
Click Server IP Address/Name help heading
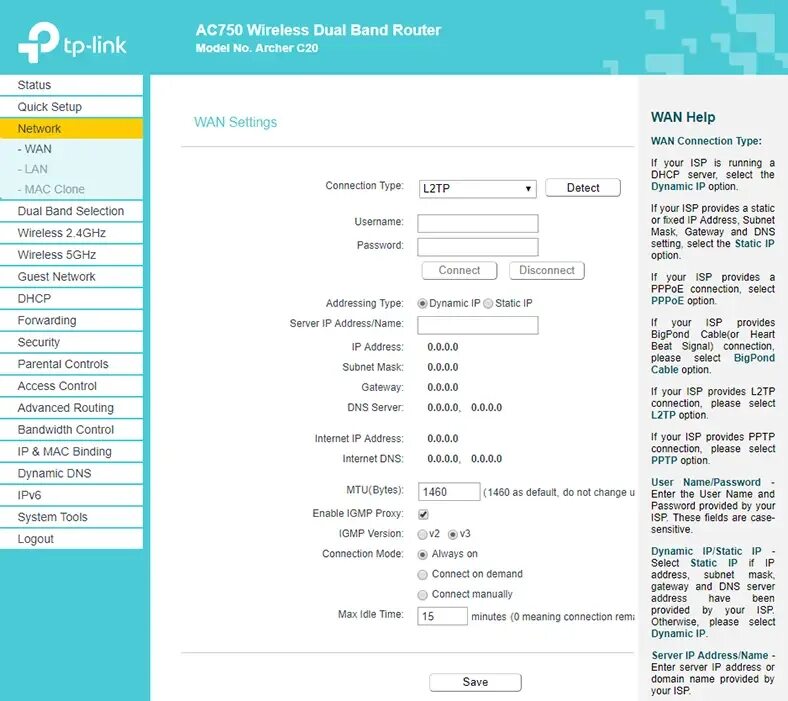click(x=710, y=655)
